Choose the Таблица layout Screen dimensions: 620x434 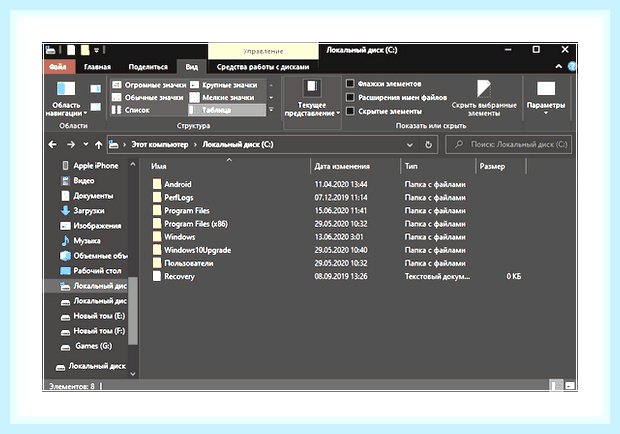pyautogui.click(x=227, y=110)
